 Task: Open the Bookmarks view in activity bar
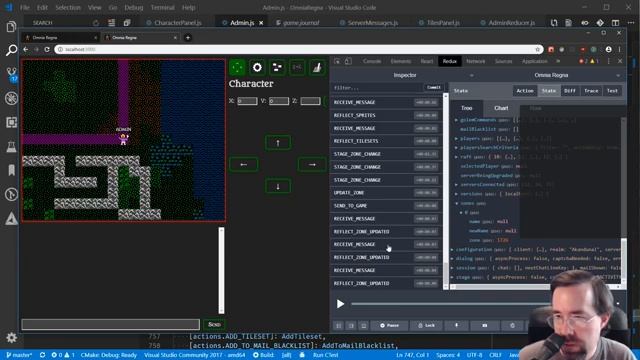pyautogui.click(x=11, y=170)
